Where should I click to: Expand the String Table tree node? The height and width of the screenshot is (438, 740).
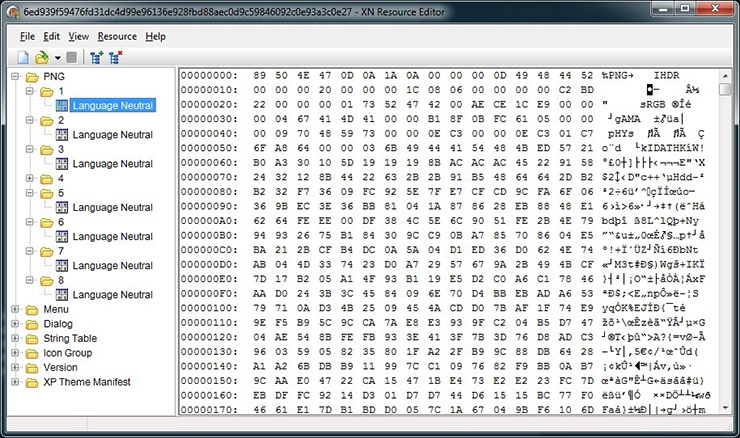(x=16, y=339)
